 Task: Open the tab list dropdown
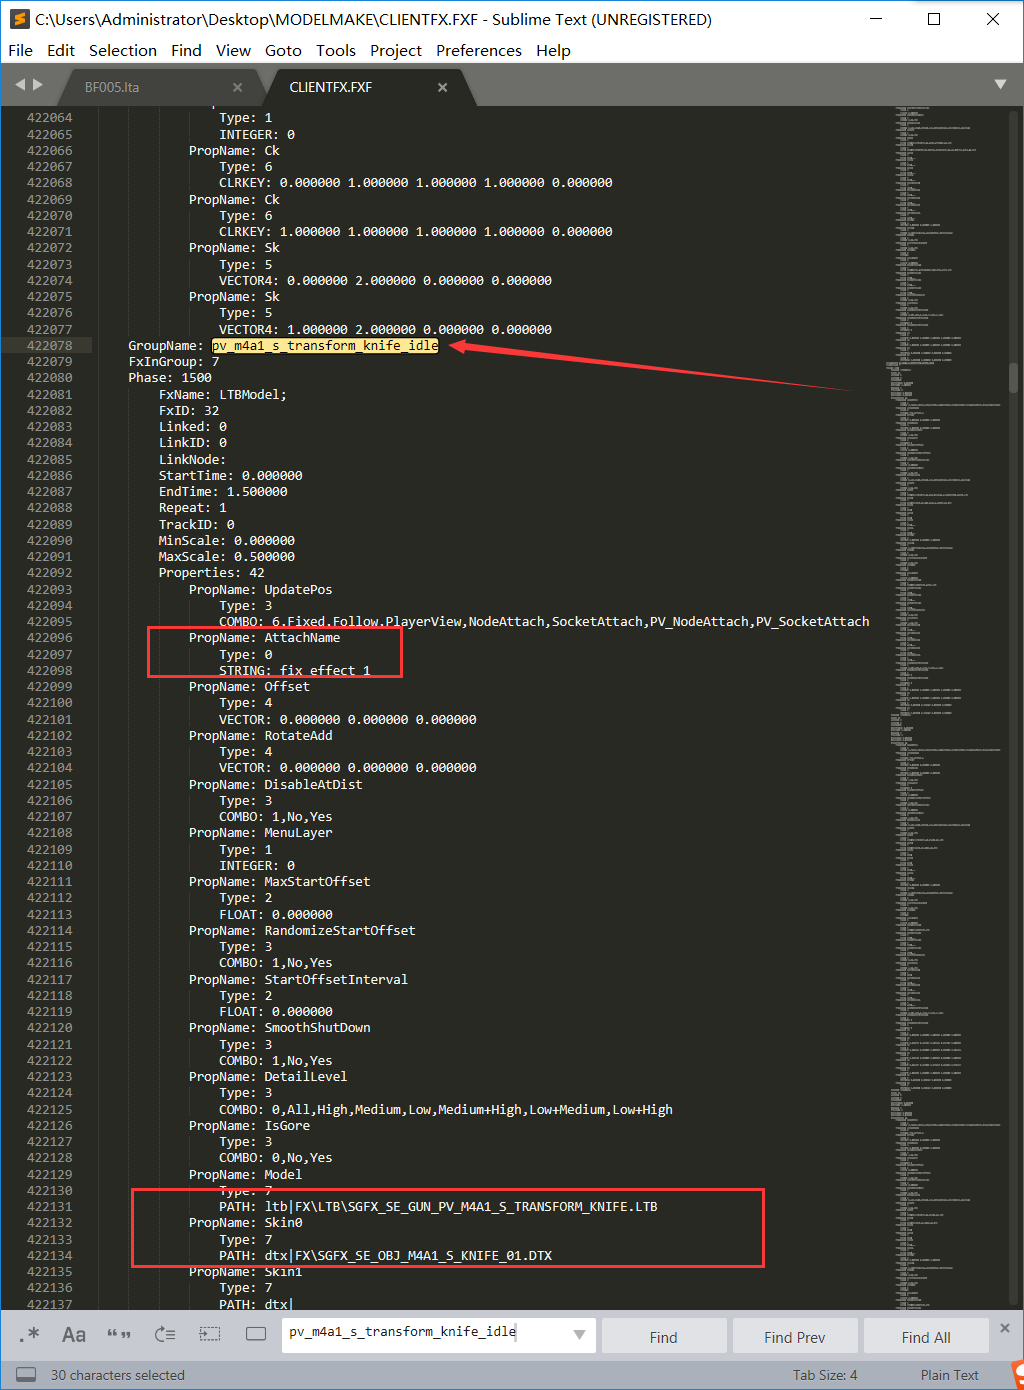1000,85
